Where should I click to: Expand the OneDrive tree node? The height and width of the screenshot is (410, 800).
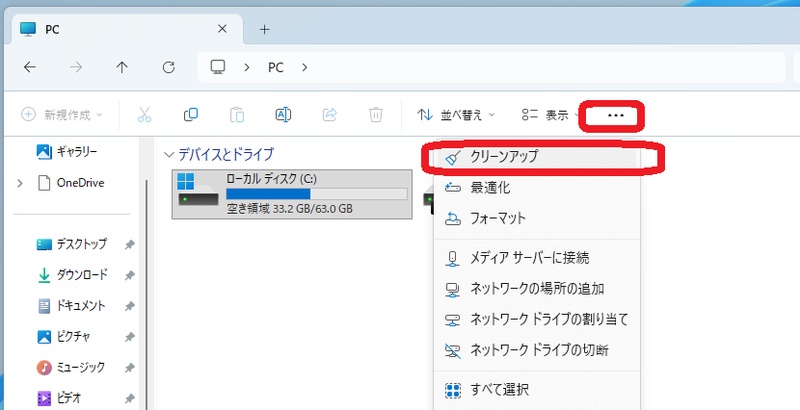(20, 183)
